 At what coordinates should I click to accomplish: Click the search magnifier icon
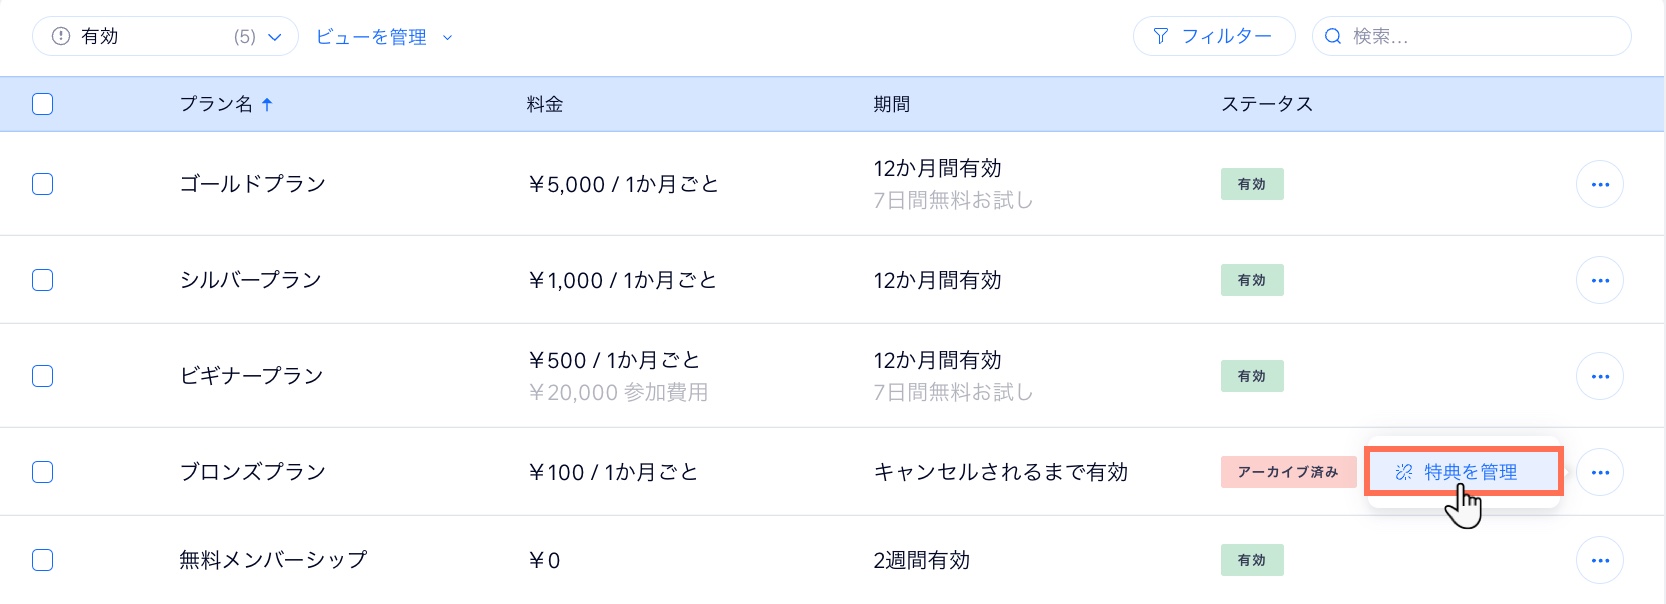[x=1332, y=37]
